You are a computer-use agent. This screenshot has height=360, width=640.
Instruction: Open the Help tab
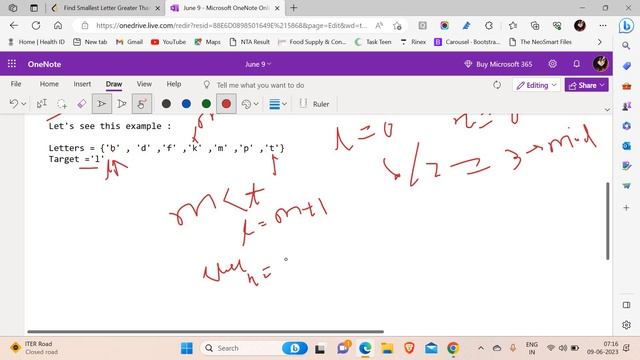click(x=173, y=84)
